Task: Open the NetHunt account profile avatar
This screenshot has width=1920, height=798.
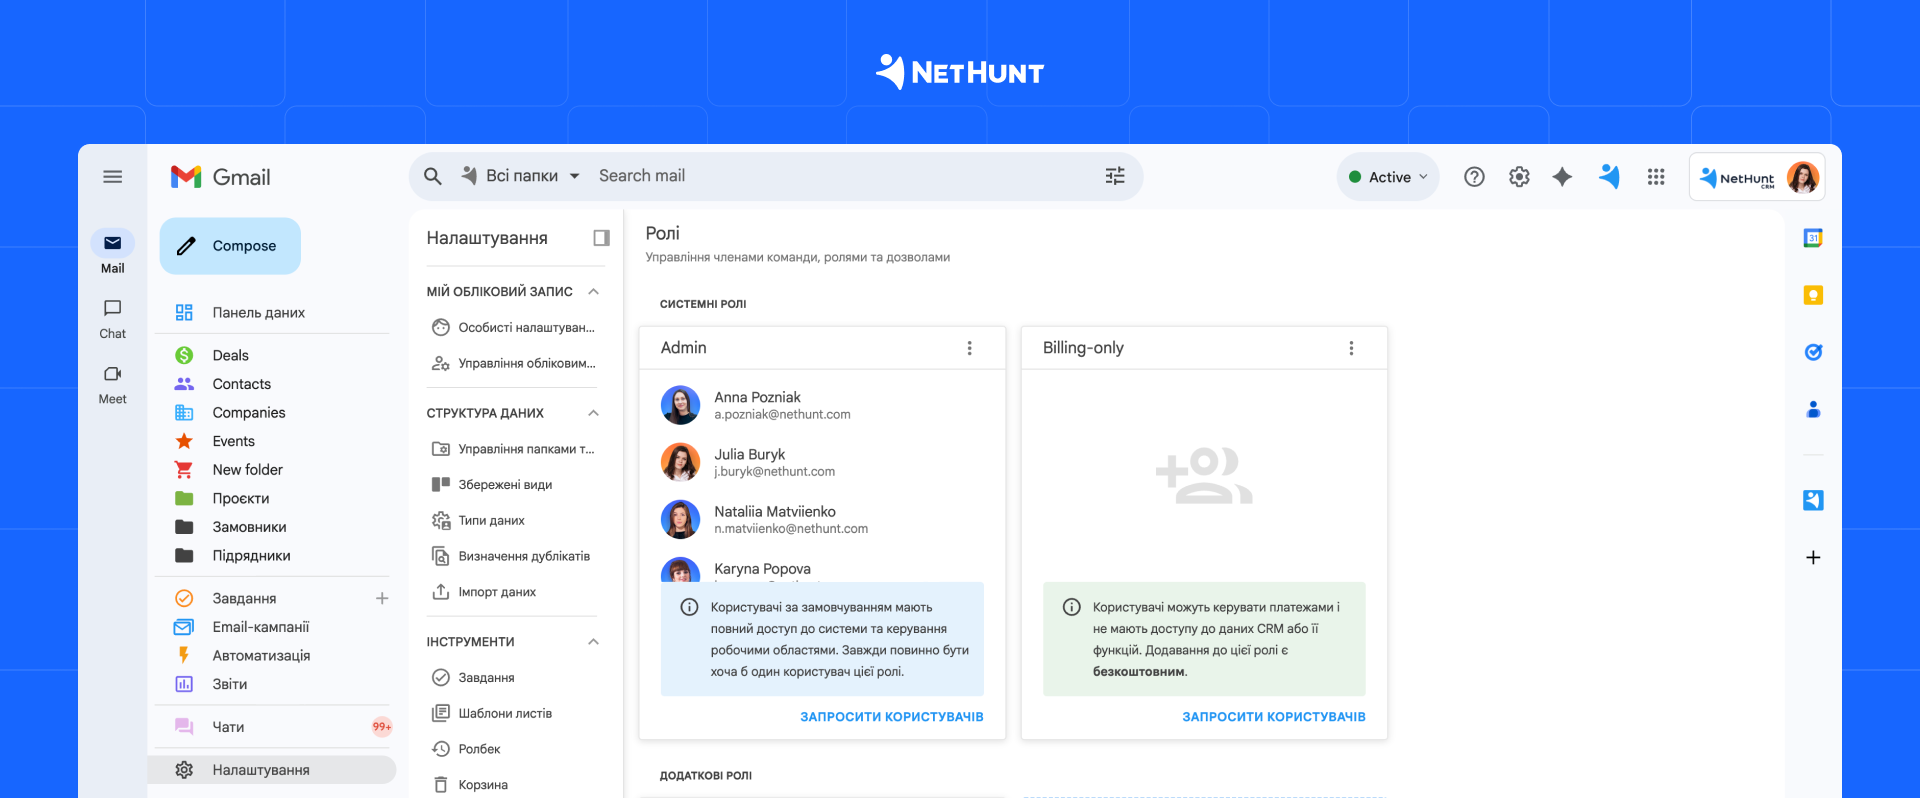Action: click(1803, 178)
